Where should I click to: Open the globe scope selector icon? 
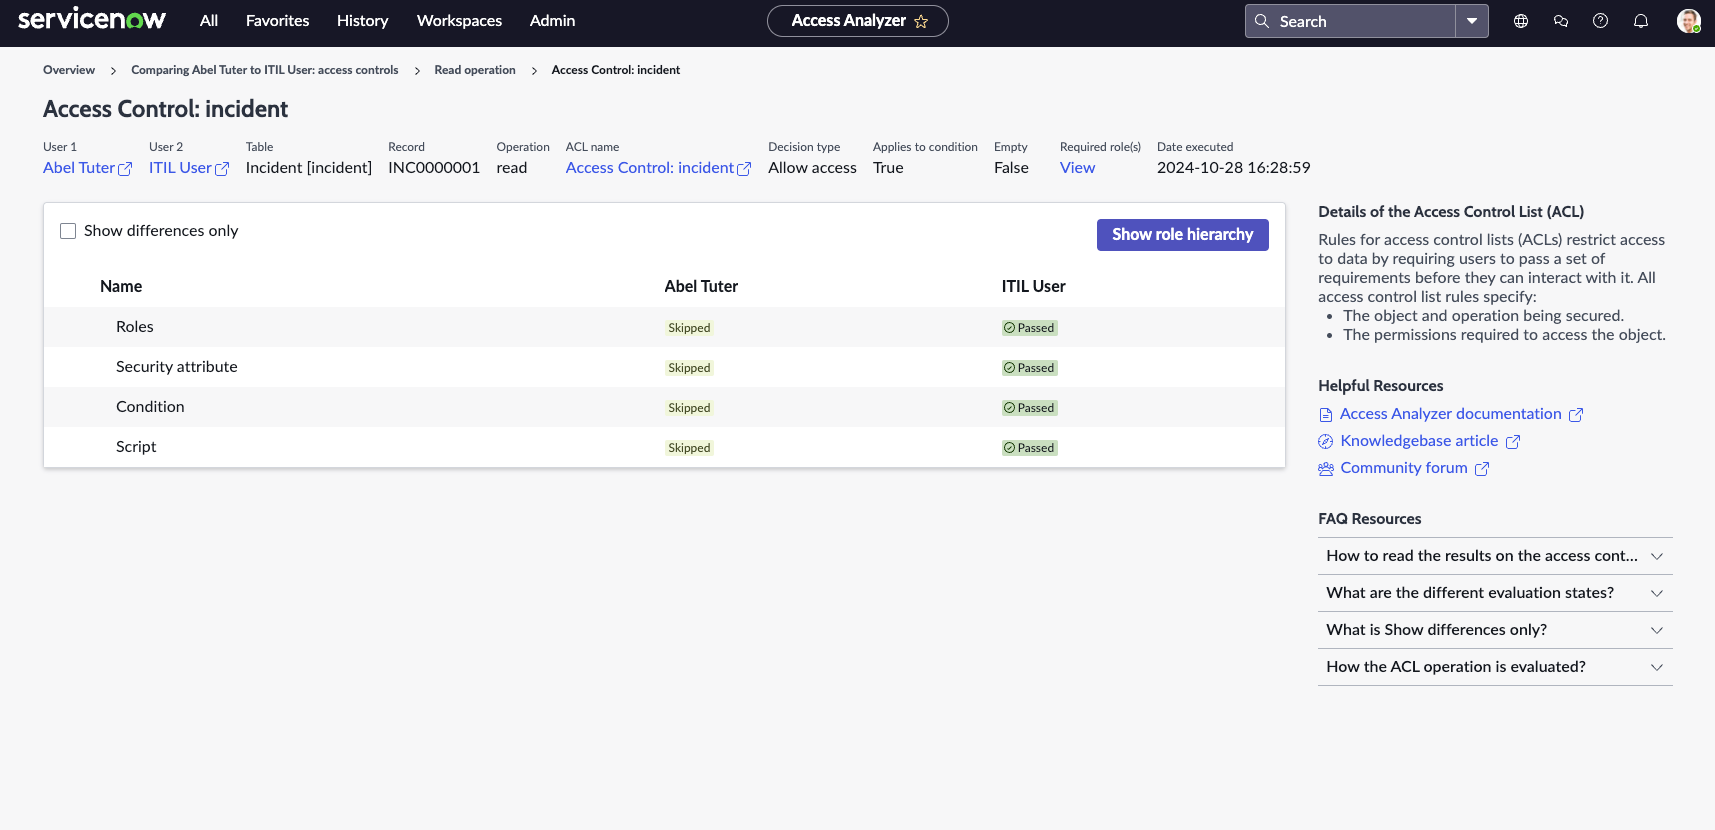tap(1521, 21)
